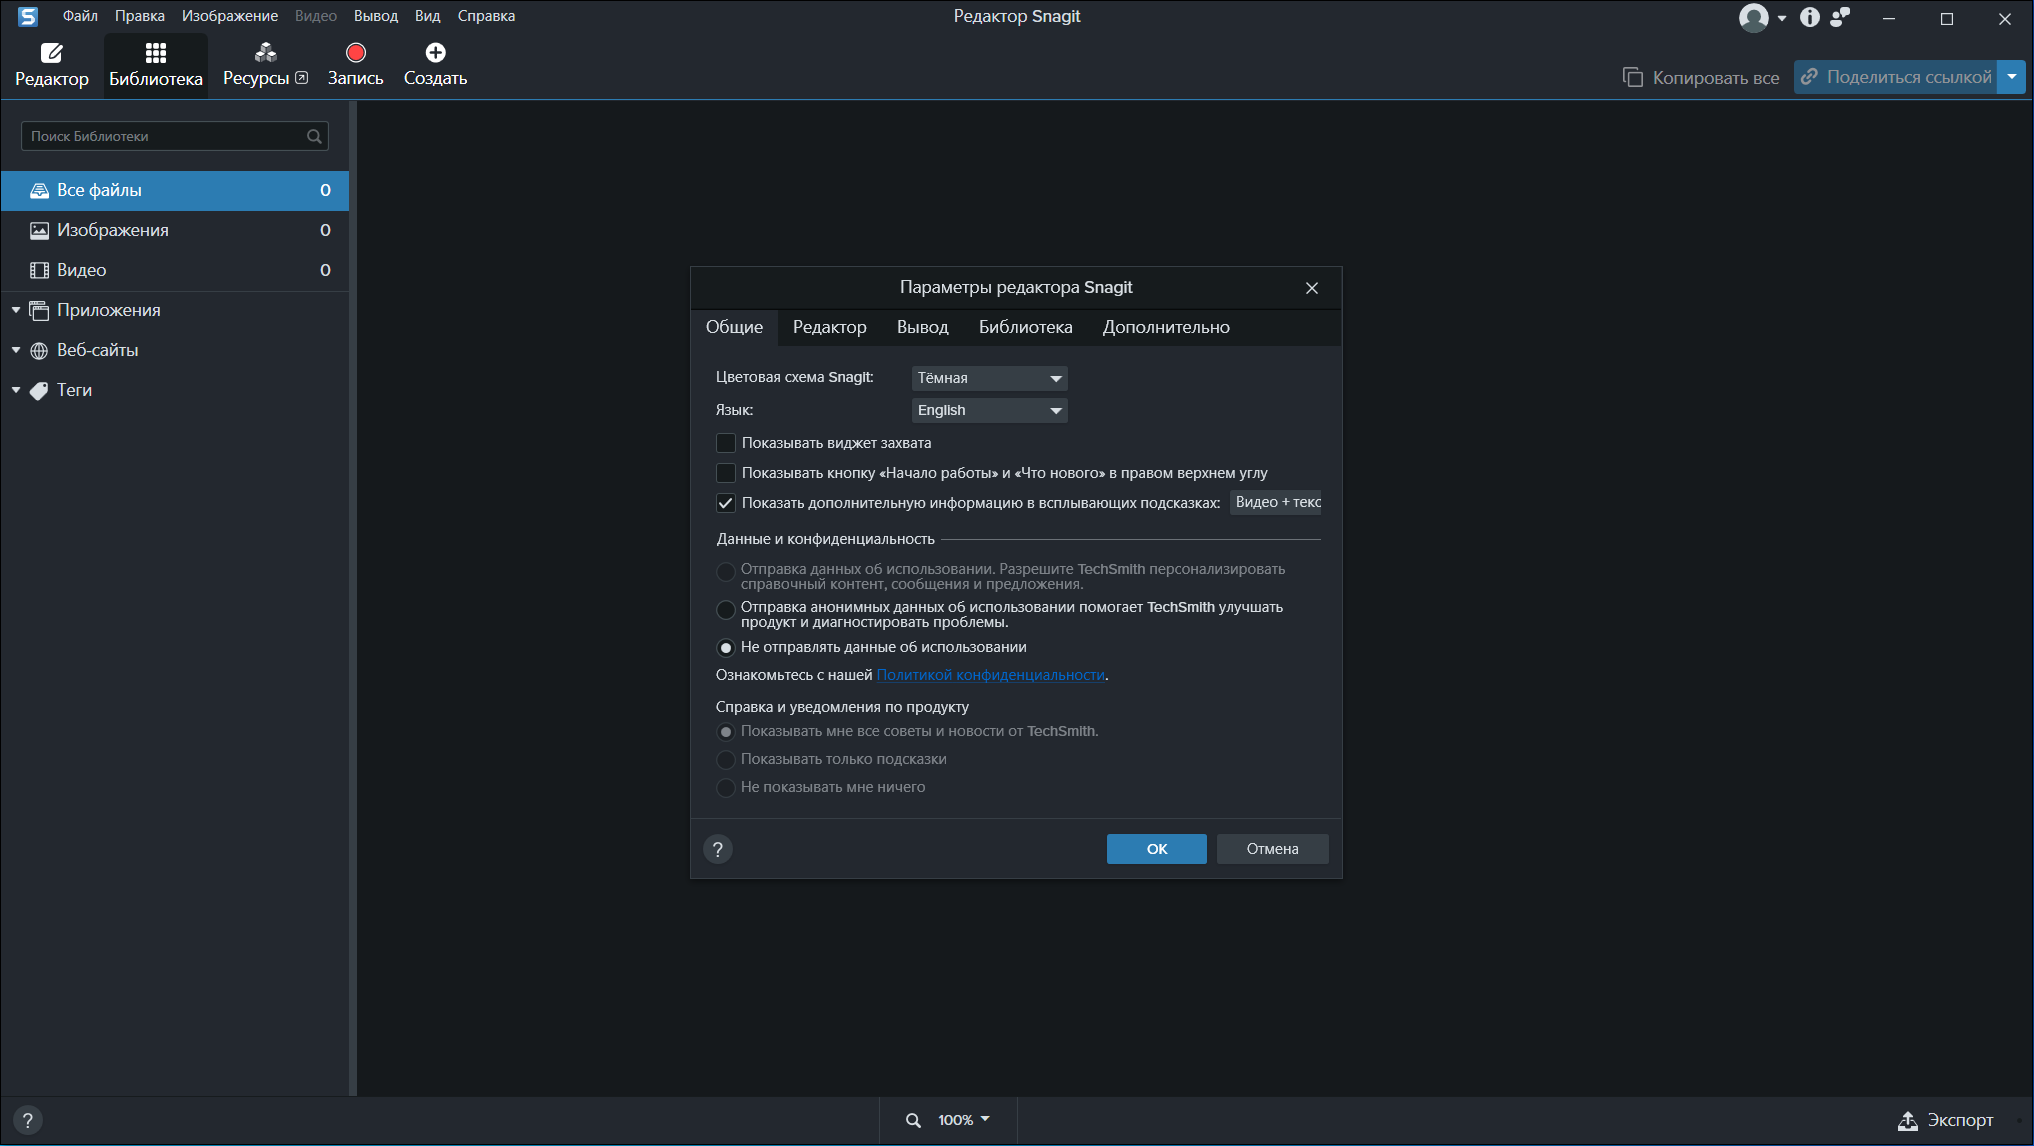Click the dialog help question button
The height and width of the screenshot is (1146, 2034).
pos(718,849)
